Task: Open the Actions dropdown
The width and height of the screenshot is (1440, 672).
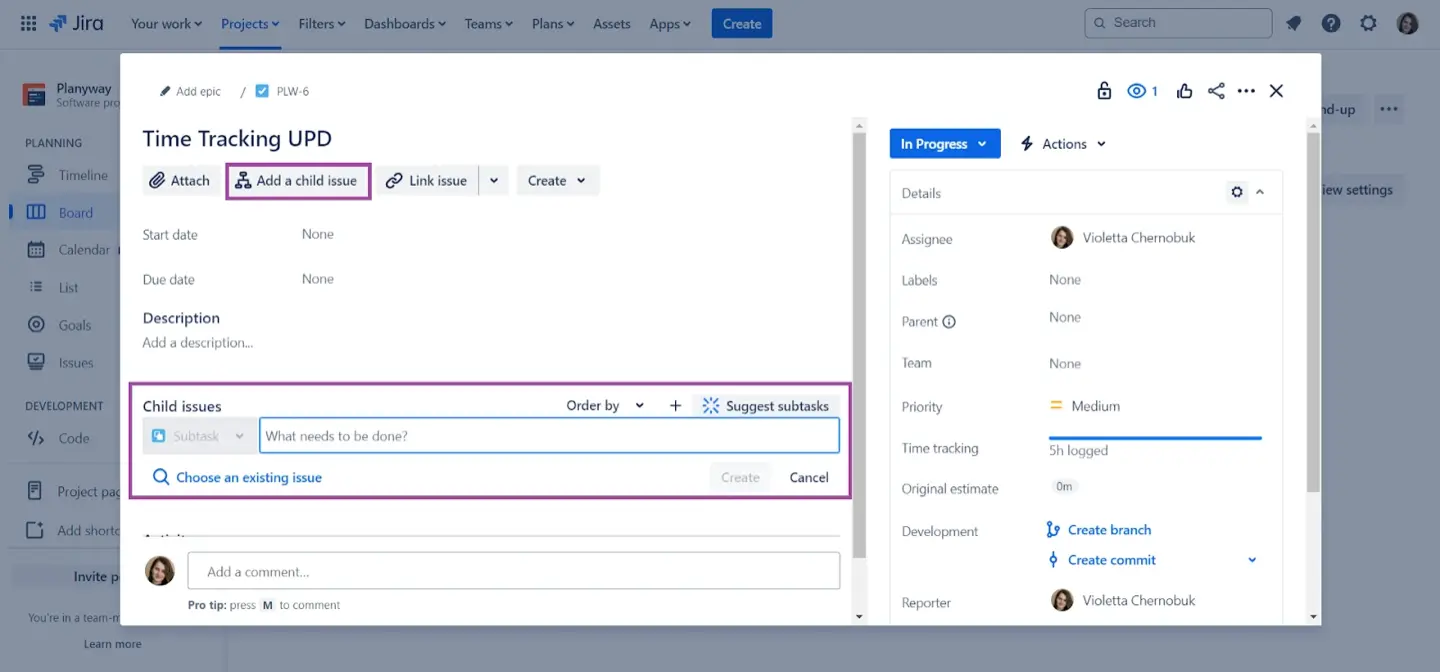Action: click(1062, 143)
